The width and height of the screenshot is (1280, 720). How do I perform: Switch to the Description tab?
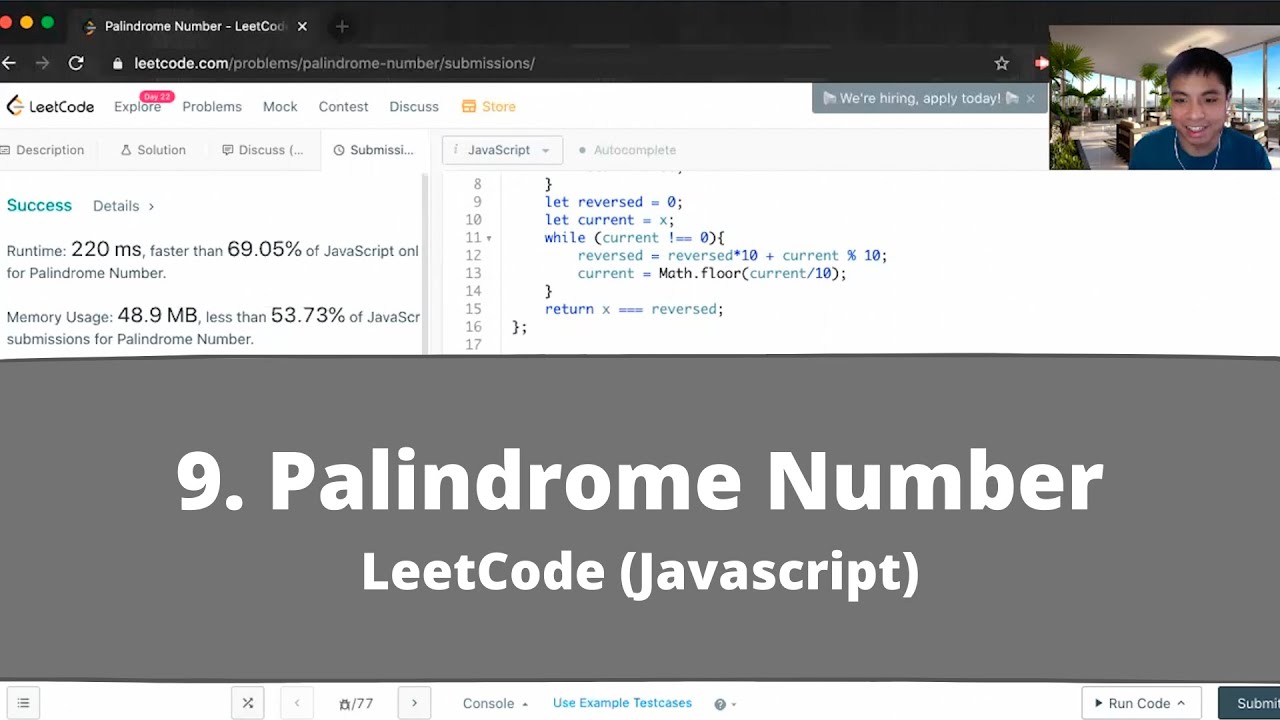click(x=42, y=150)
